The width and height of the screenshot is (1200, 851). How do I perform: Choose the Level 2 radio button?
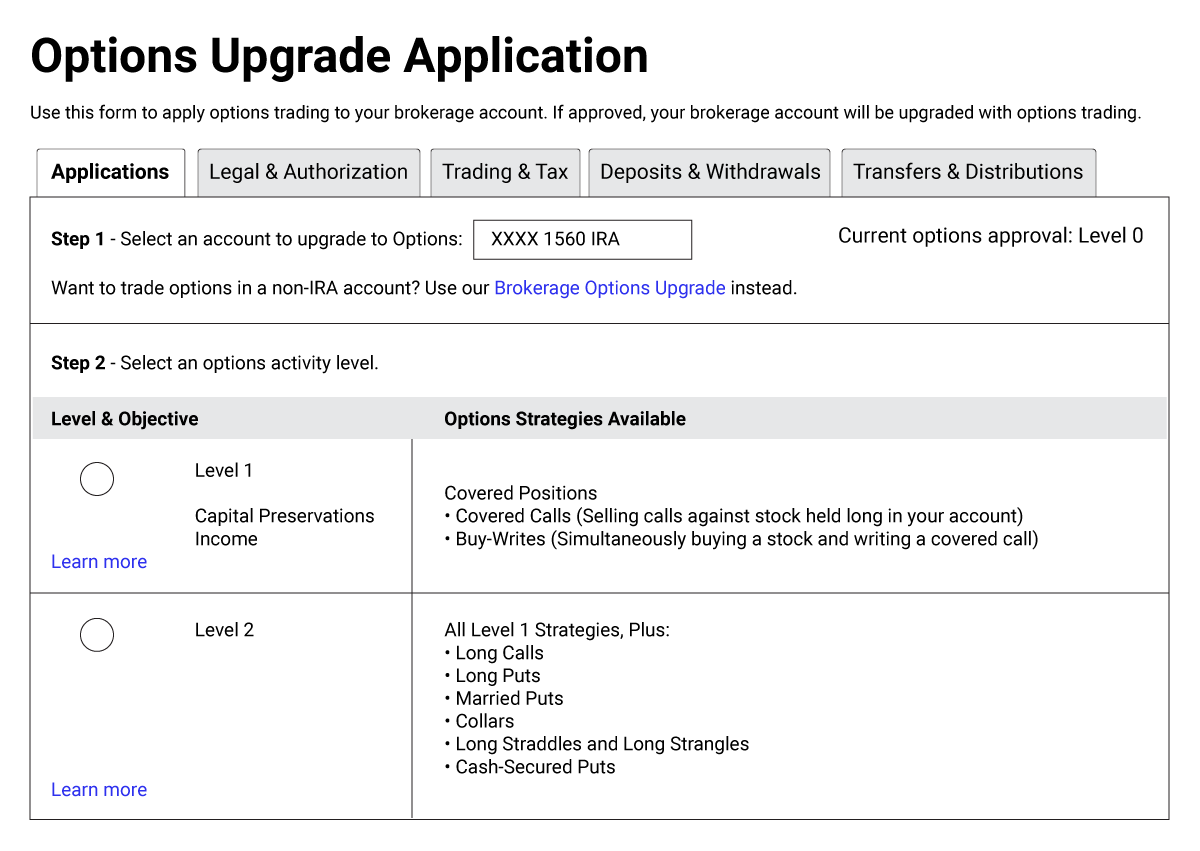[x=97, y=635]
